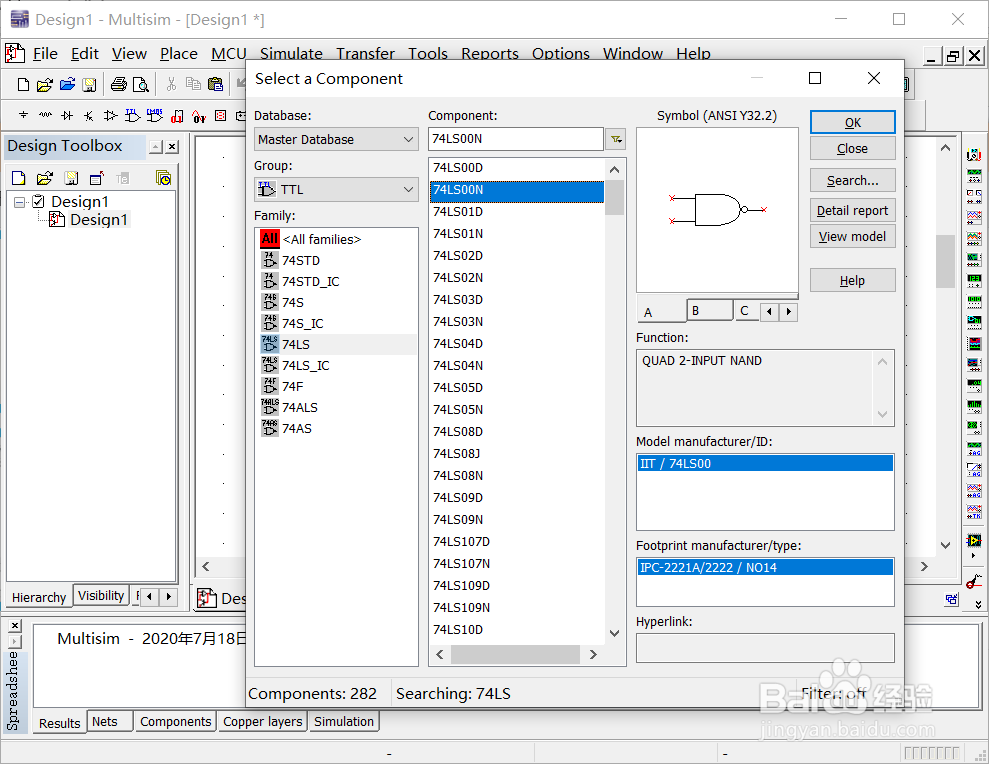Toggle the Design1 checkbox in the hierarchy tree

38,201
